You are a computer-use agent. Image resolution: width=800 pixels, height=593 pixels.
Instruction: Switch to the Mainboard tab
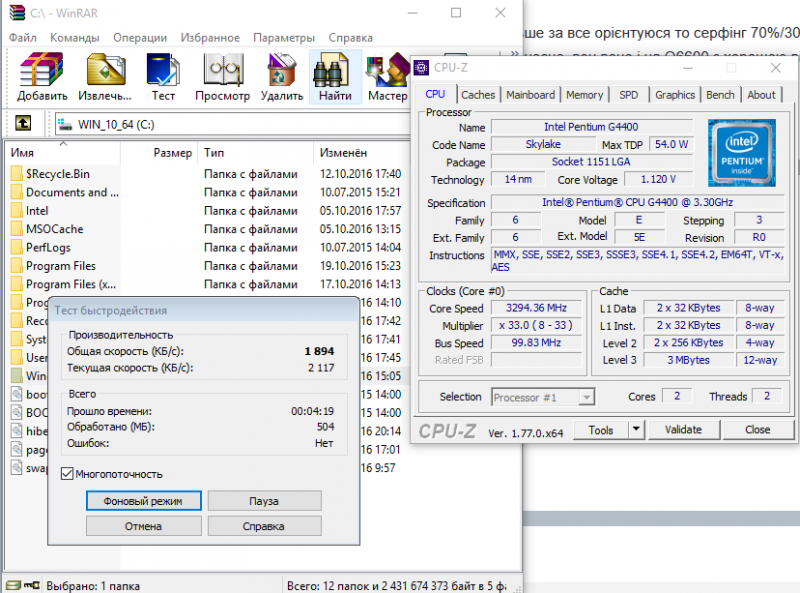click(x=530, y=95)
